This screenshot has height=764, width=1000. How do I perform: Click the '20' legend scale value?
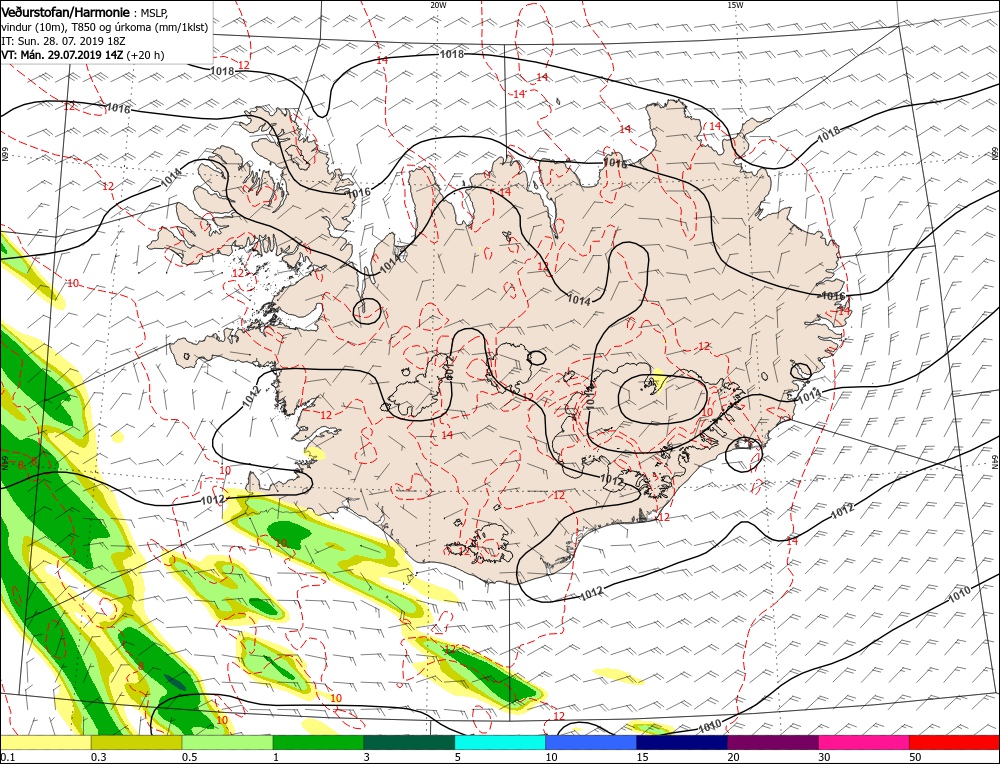pos(733,757)
